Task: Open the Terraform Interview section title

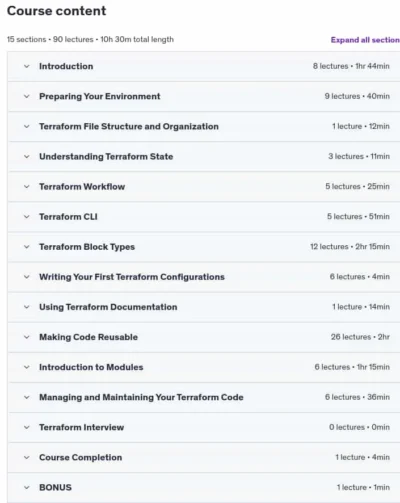Action: 81,427
